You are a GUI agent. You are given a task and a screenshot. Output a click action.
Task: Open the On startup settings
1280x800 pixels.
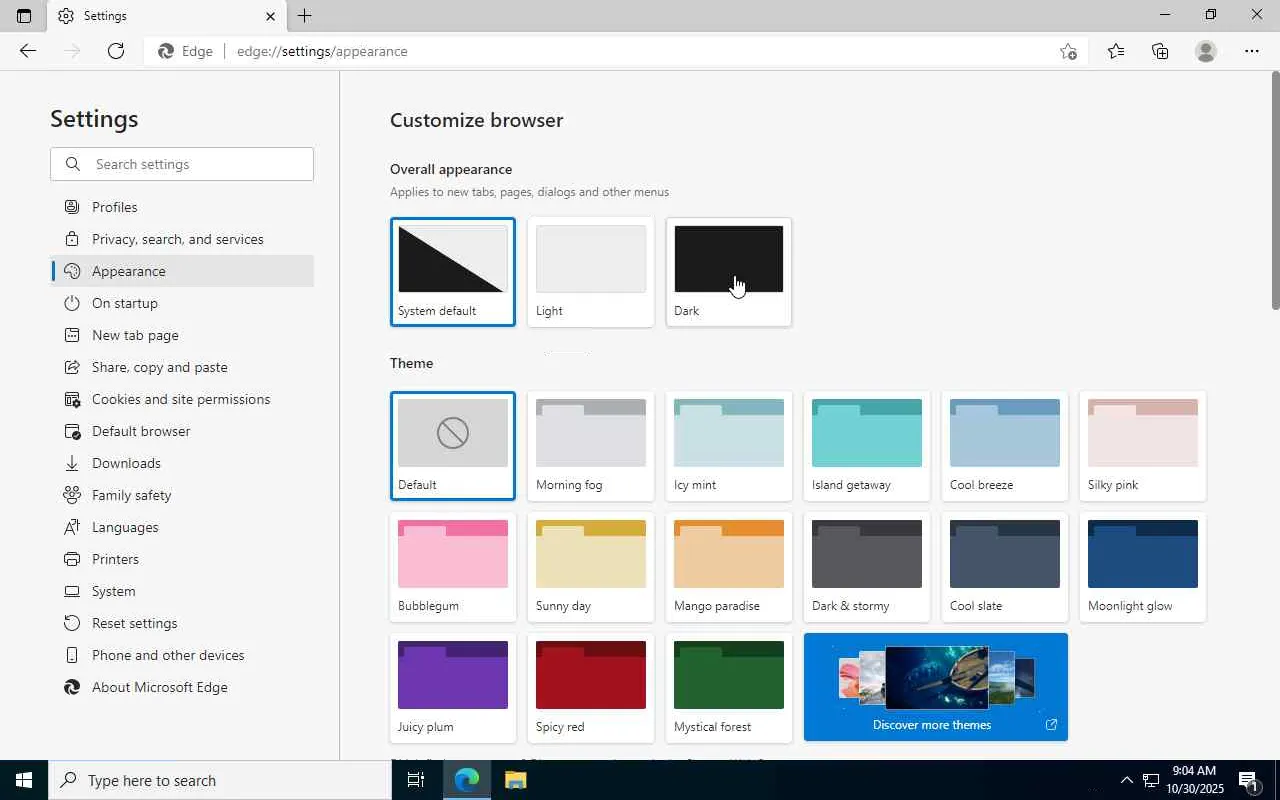click(182, 303)
